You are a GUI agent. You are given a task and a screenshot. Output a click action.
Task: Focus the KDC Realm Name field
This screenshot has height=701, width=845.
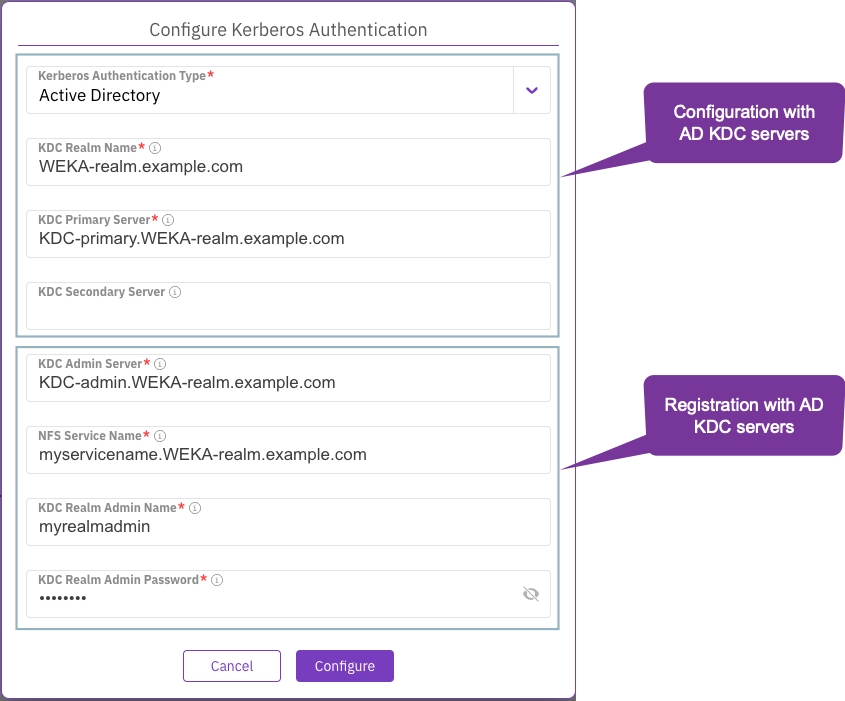coord(288,167)
